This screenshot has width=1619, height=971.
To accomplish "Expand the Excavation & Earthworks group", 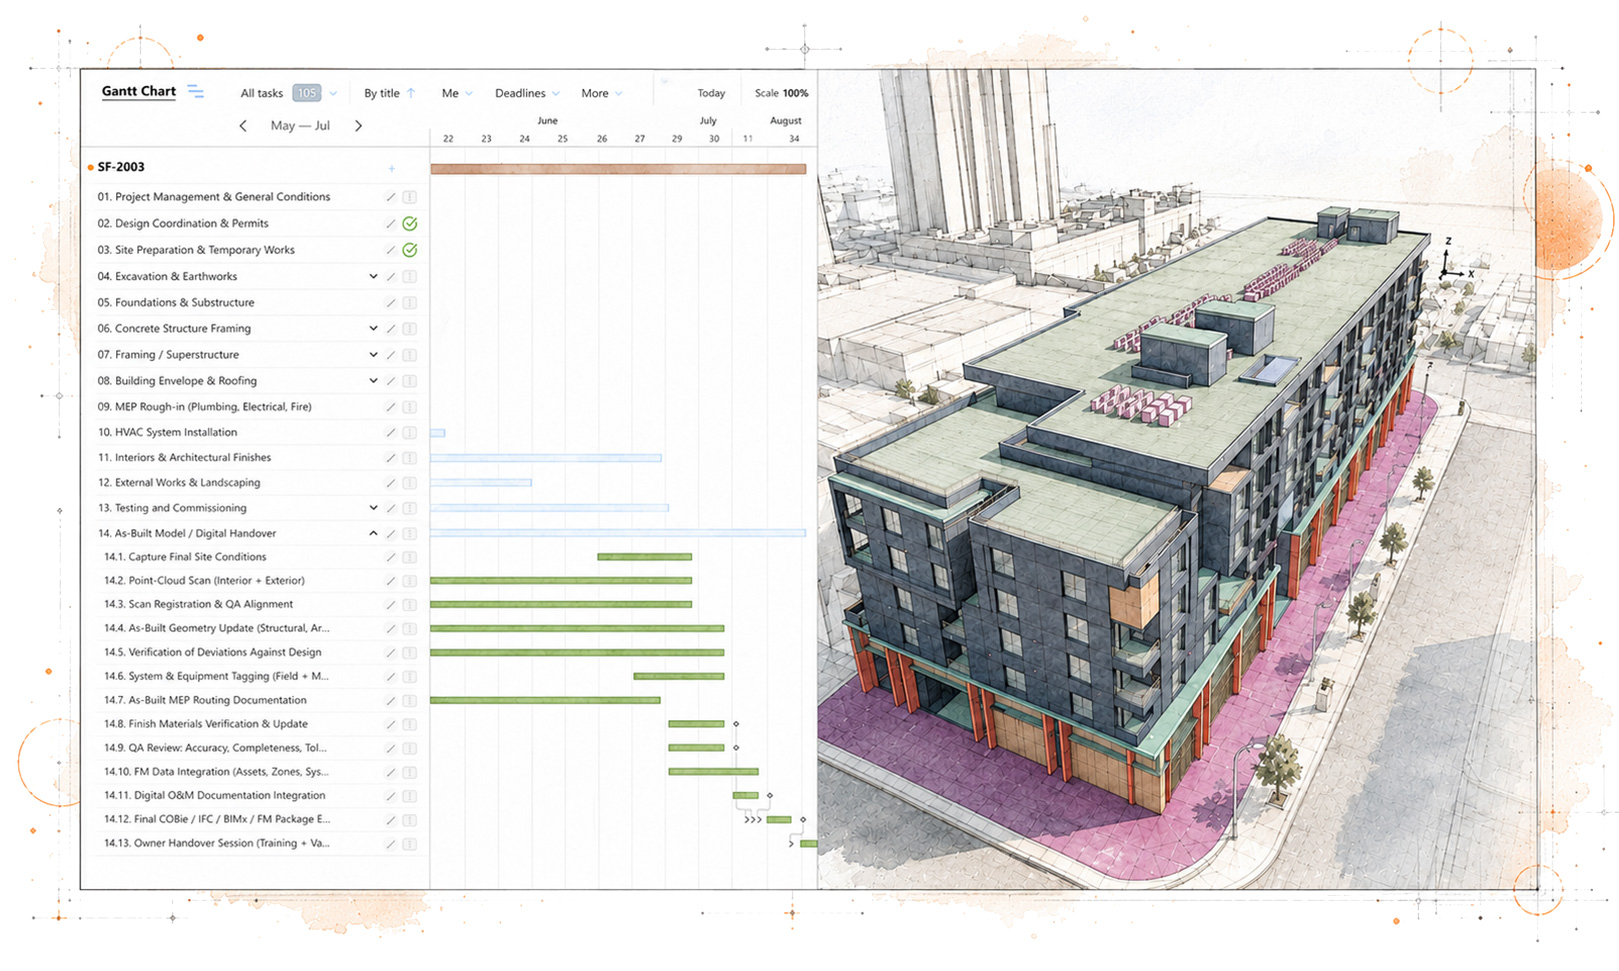I will click(x=373, y=277).
